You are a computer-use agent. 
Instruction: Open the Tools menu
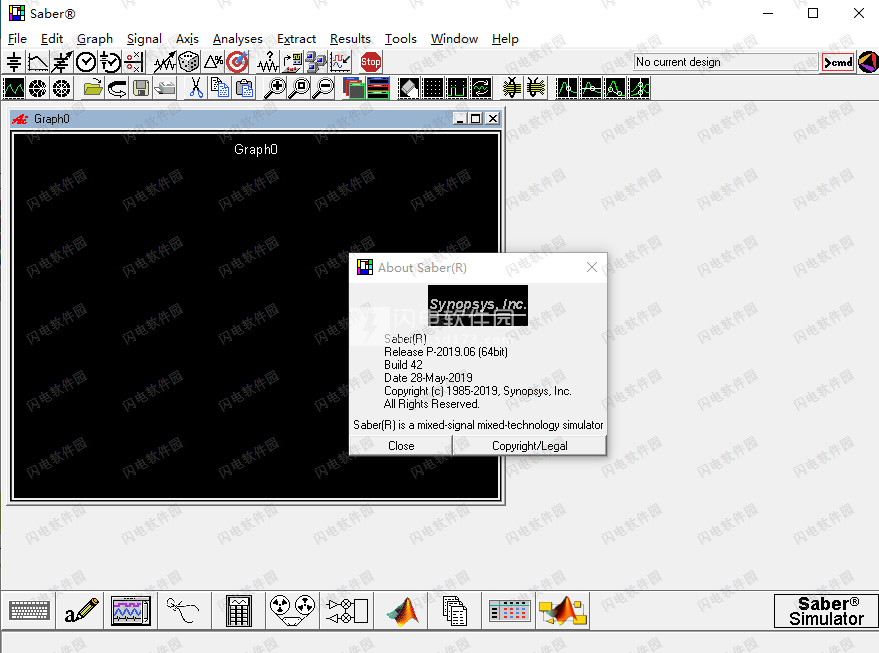coord(401,39)
